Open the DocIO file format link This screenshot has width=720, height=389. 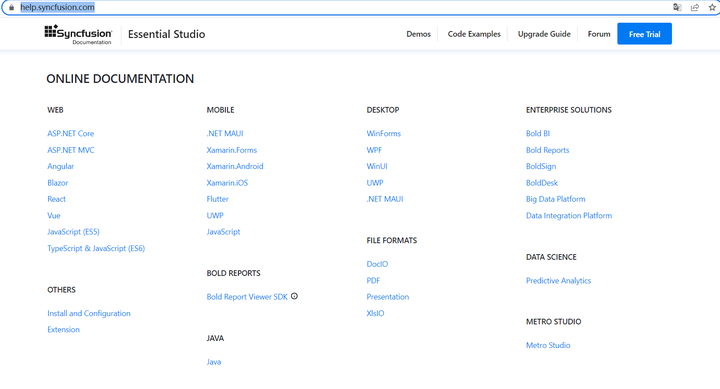[x=377, y=264]
